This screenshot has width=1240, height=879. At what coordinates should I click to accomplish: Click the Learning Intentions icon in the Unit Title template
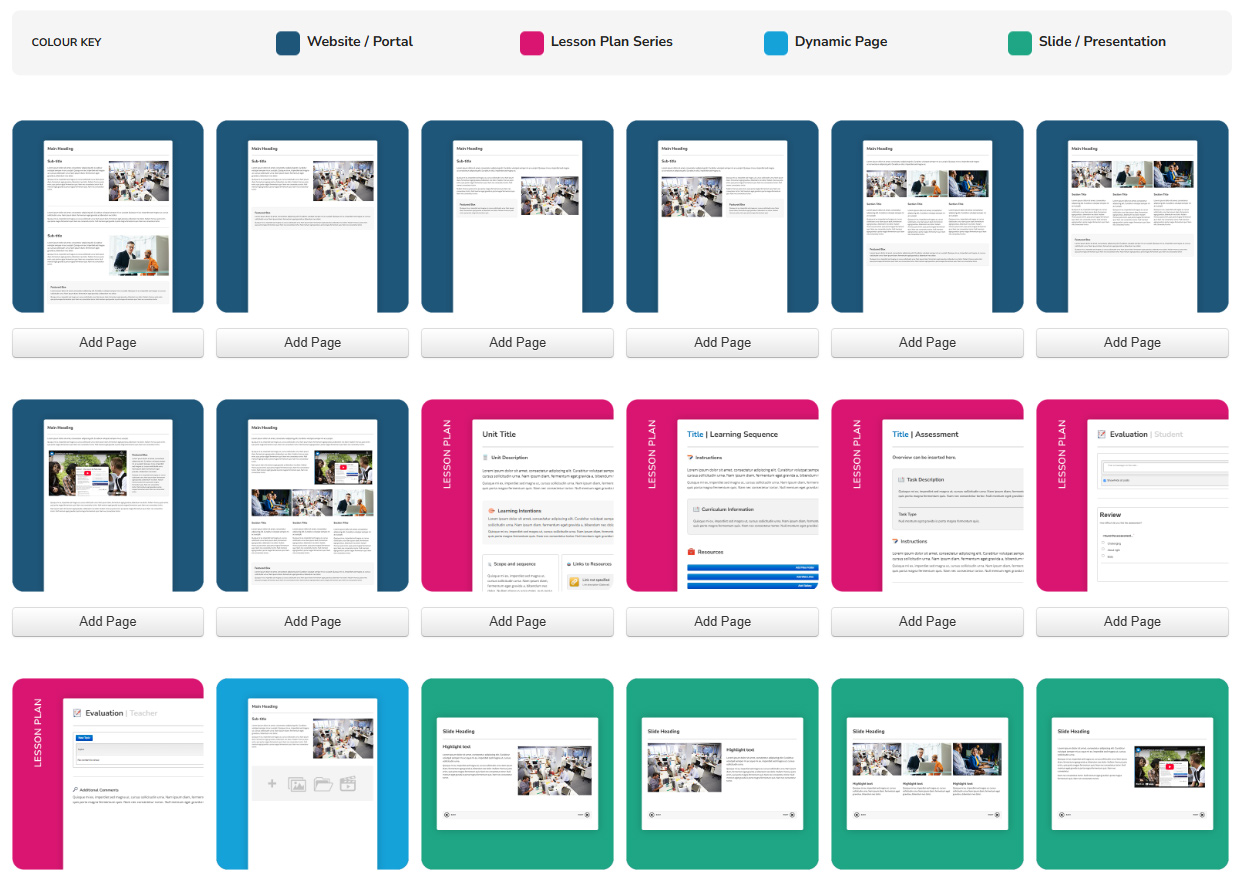[x=492, y=511]
